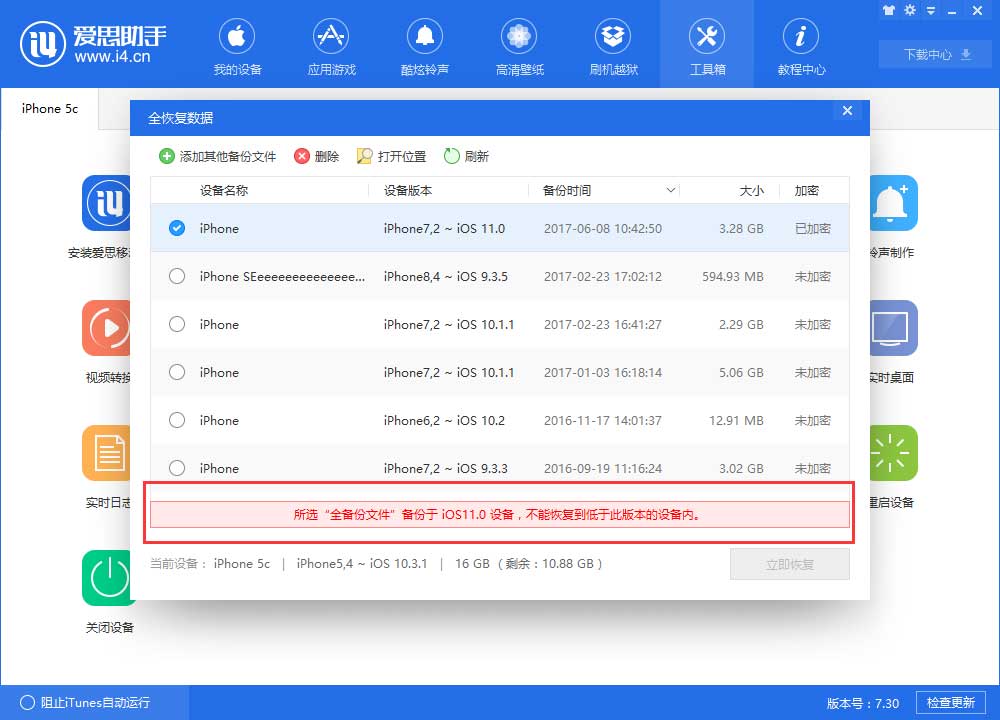The image size is (1000, 720).
Task: Select the iPhone SE iOS 9.3.5 backup
Action: (x=177, y=276)
